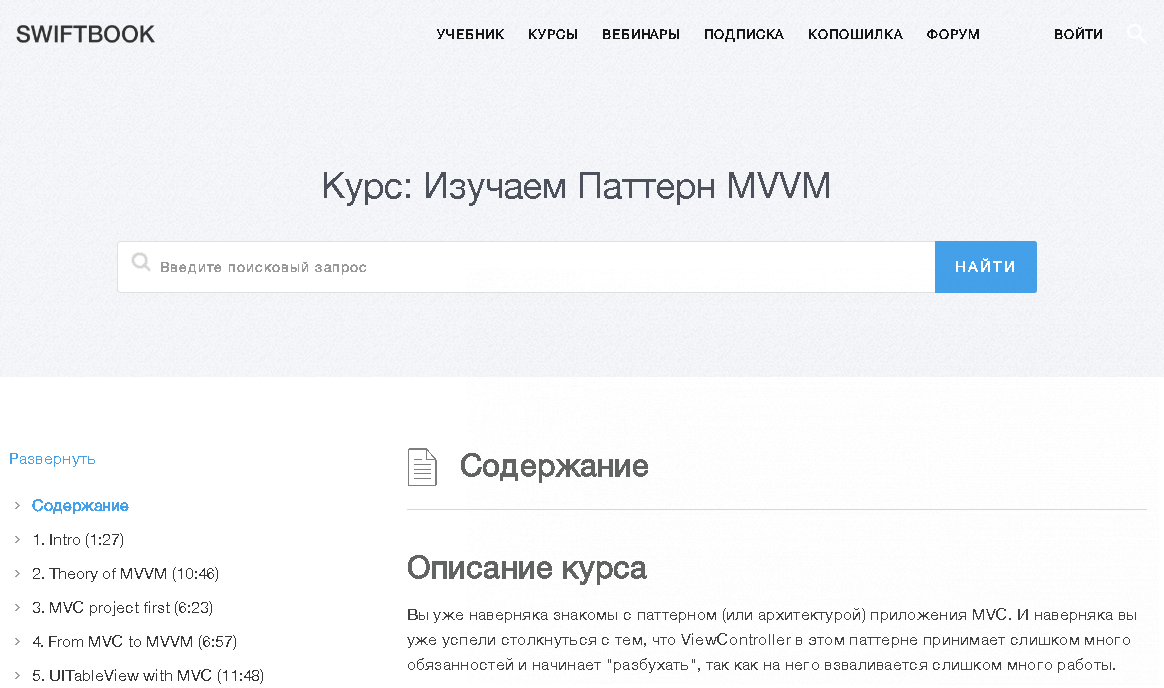Open the Копошилка menu link
Screen dimensions: 1164x688
click(855, 34)
